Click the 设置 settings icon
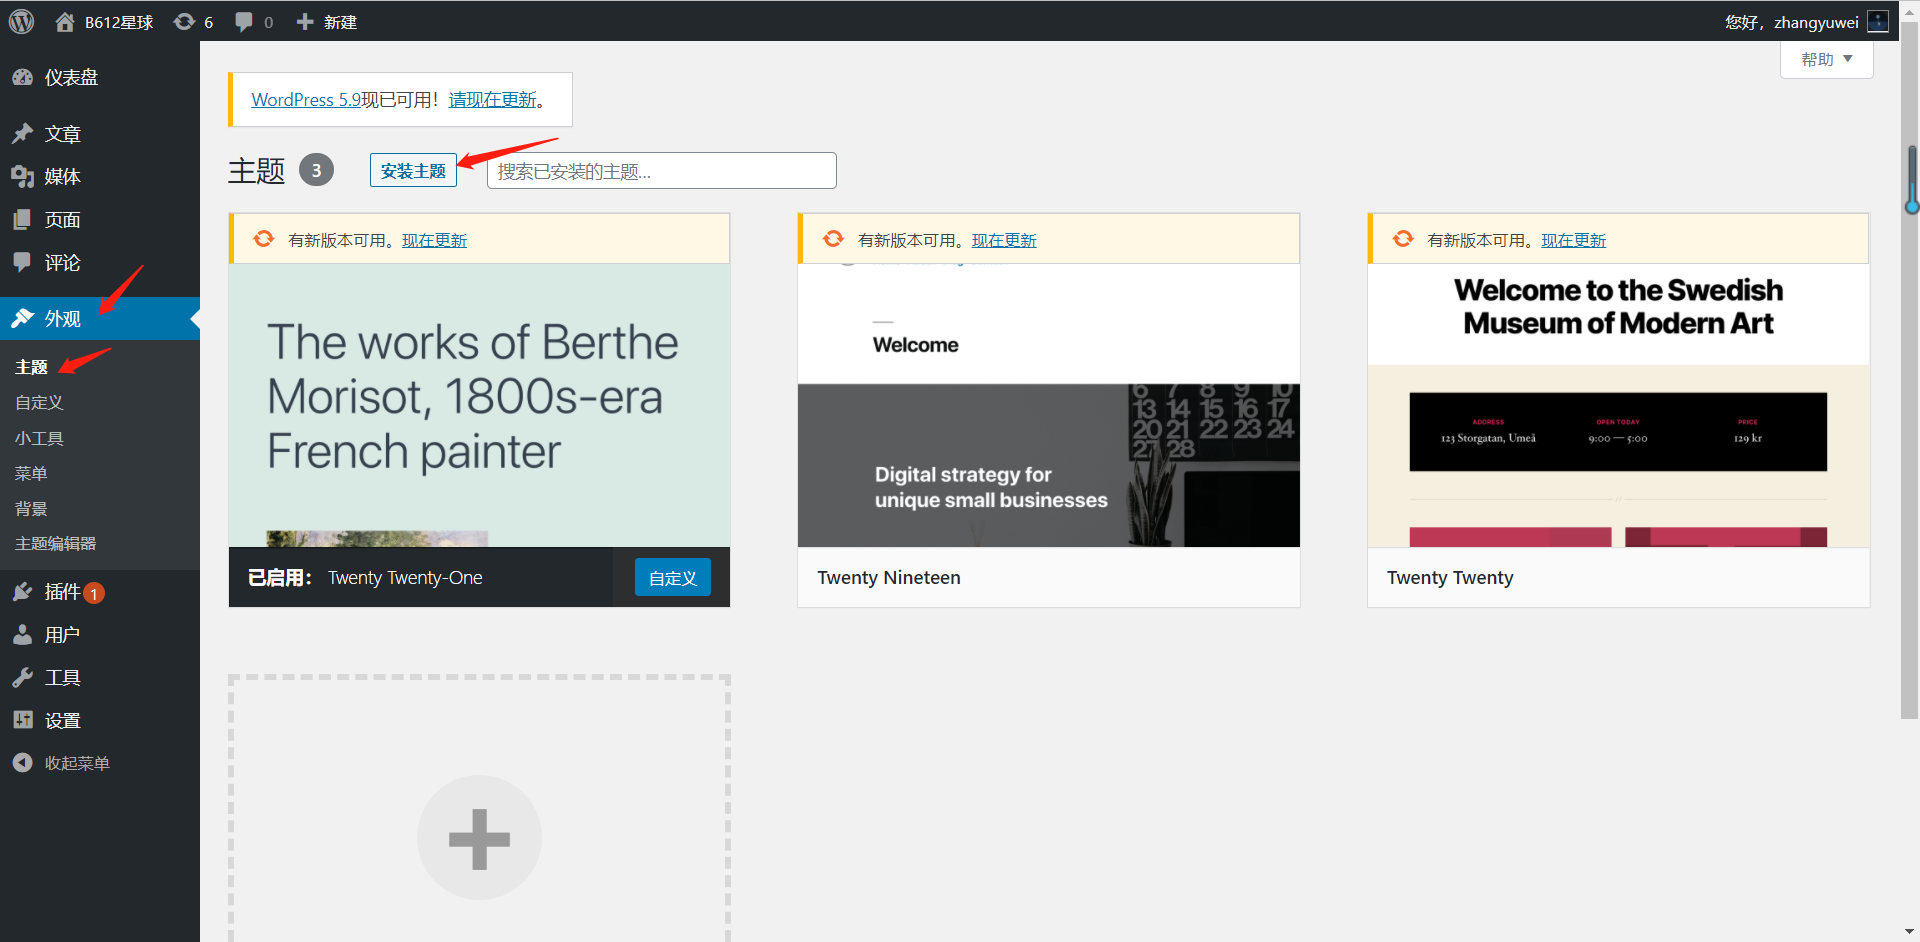 (x=22, y=720)
